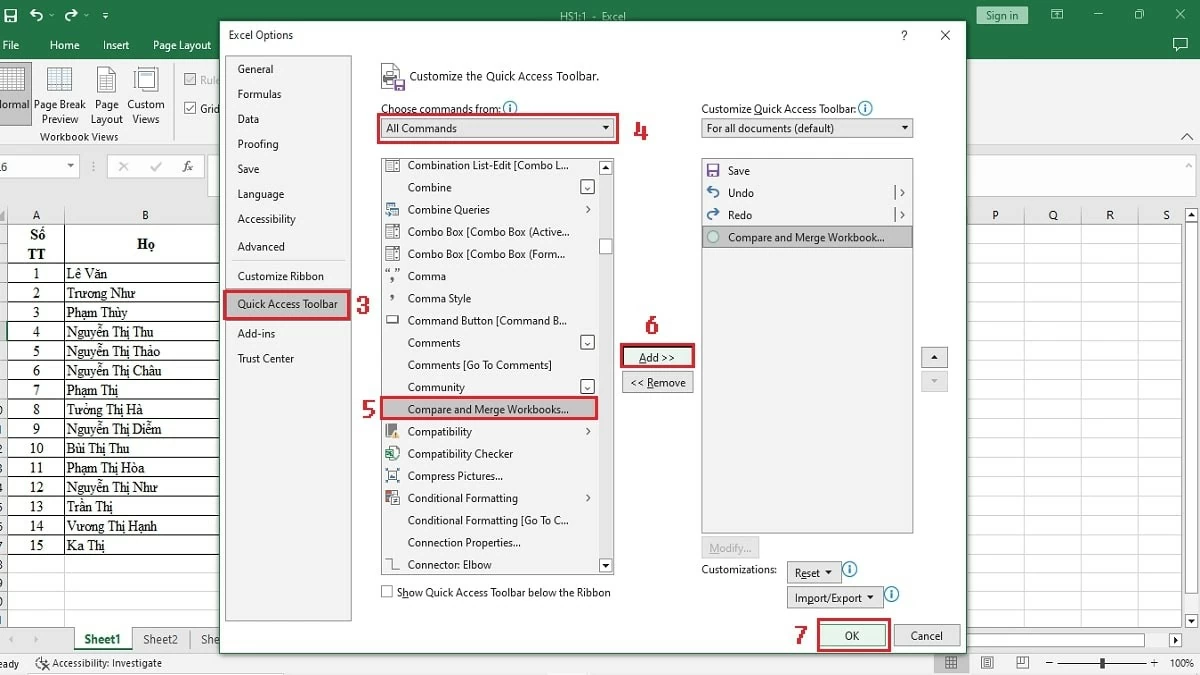Screen dimensions: 1200x675
Task: Switch to Page Layout view icon in status bar
Action: 987,662
